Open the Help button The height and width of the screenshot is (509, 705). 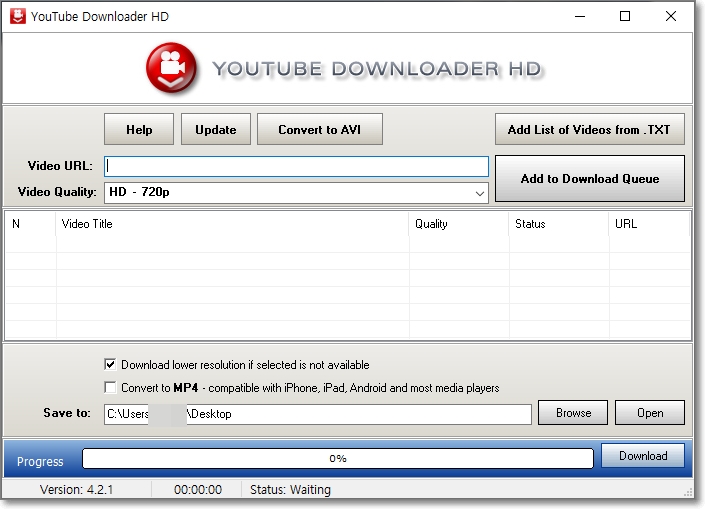pyautogui.click(x=139, y=129)
